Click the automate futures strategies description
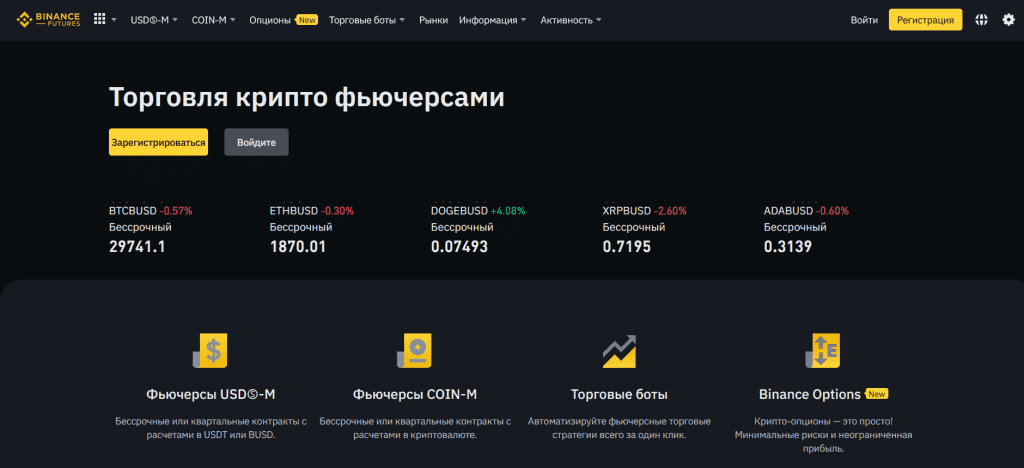Screen dimensions: 1024x468 coord(619,428)
